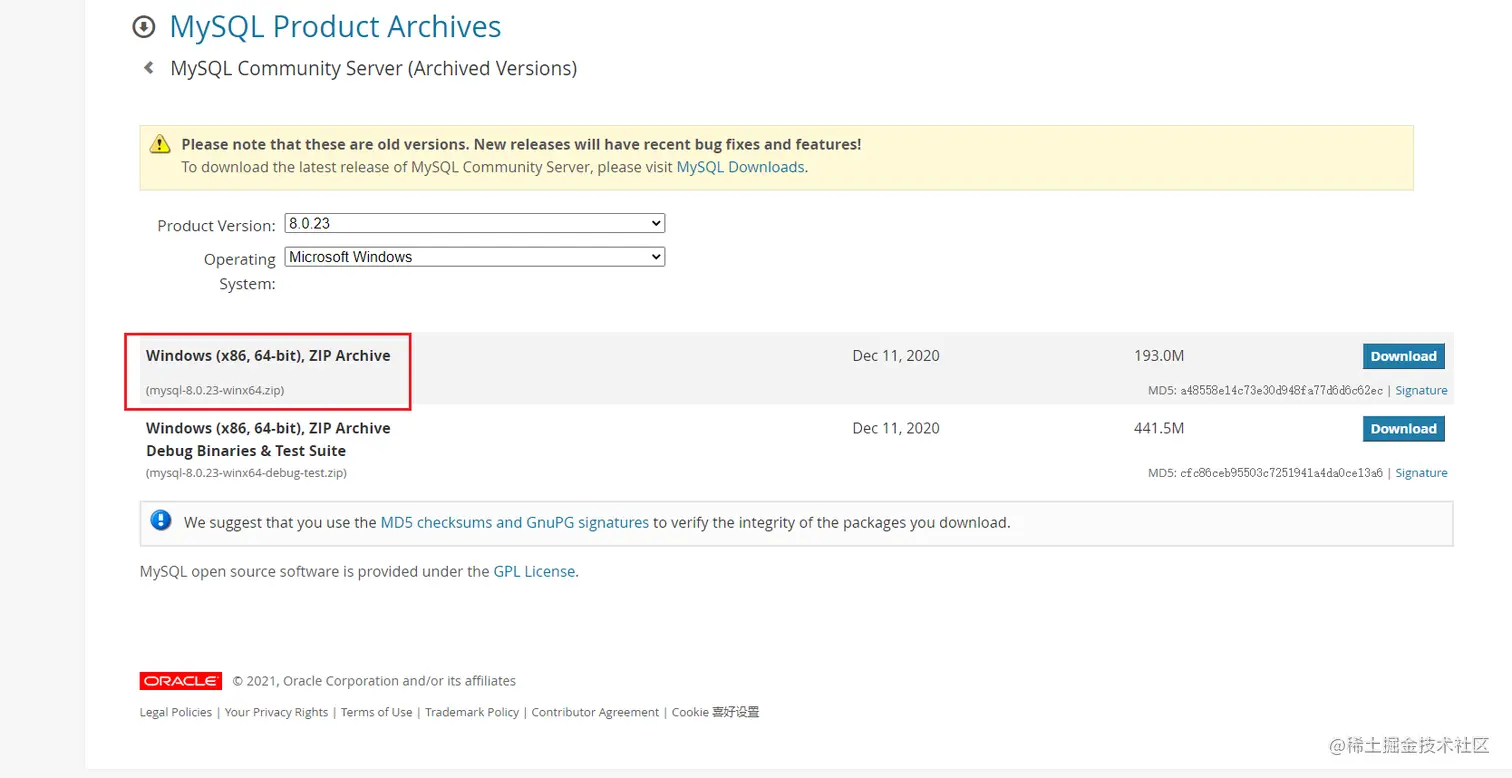The image size is (1512, 778).
Task: Open Terms of Use footer link
Action: 376,712
